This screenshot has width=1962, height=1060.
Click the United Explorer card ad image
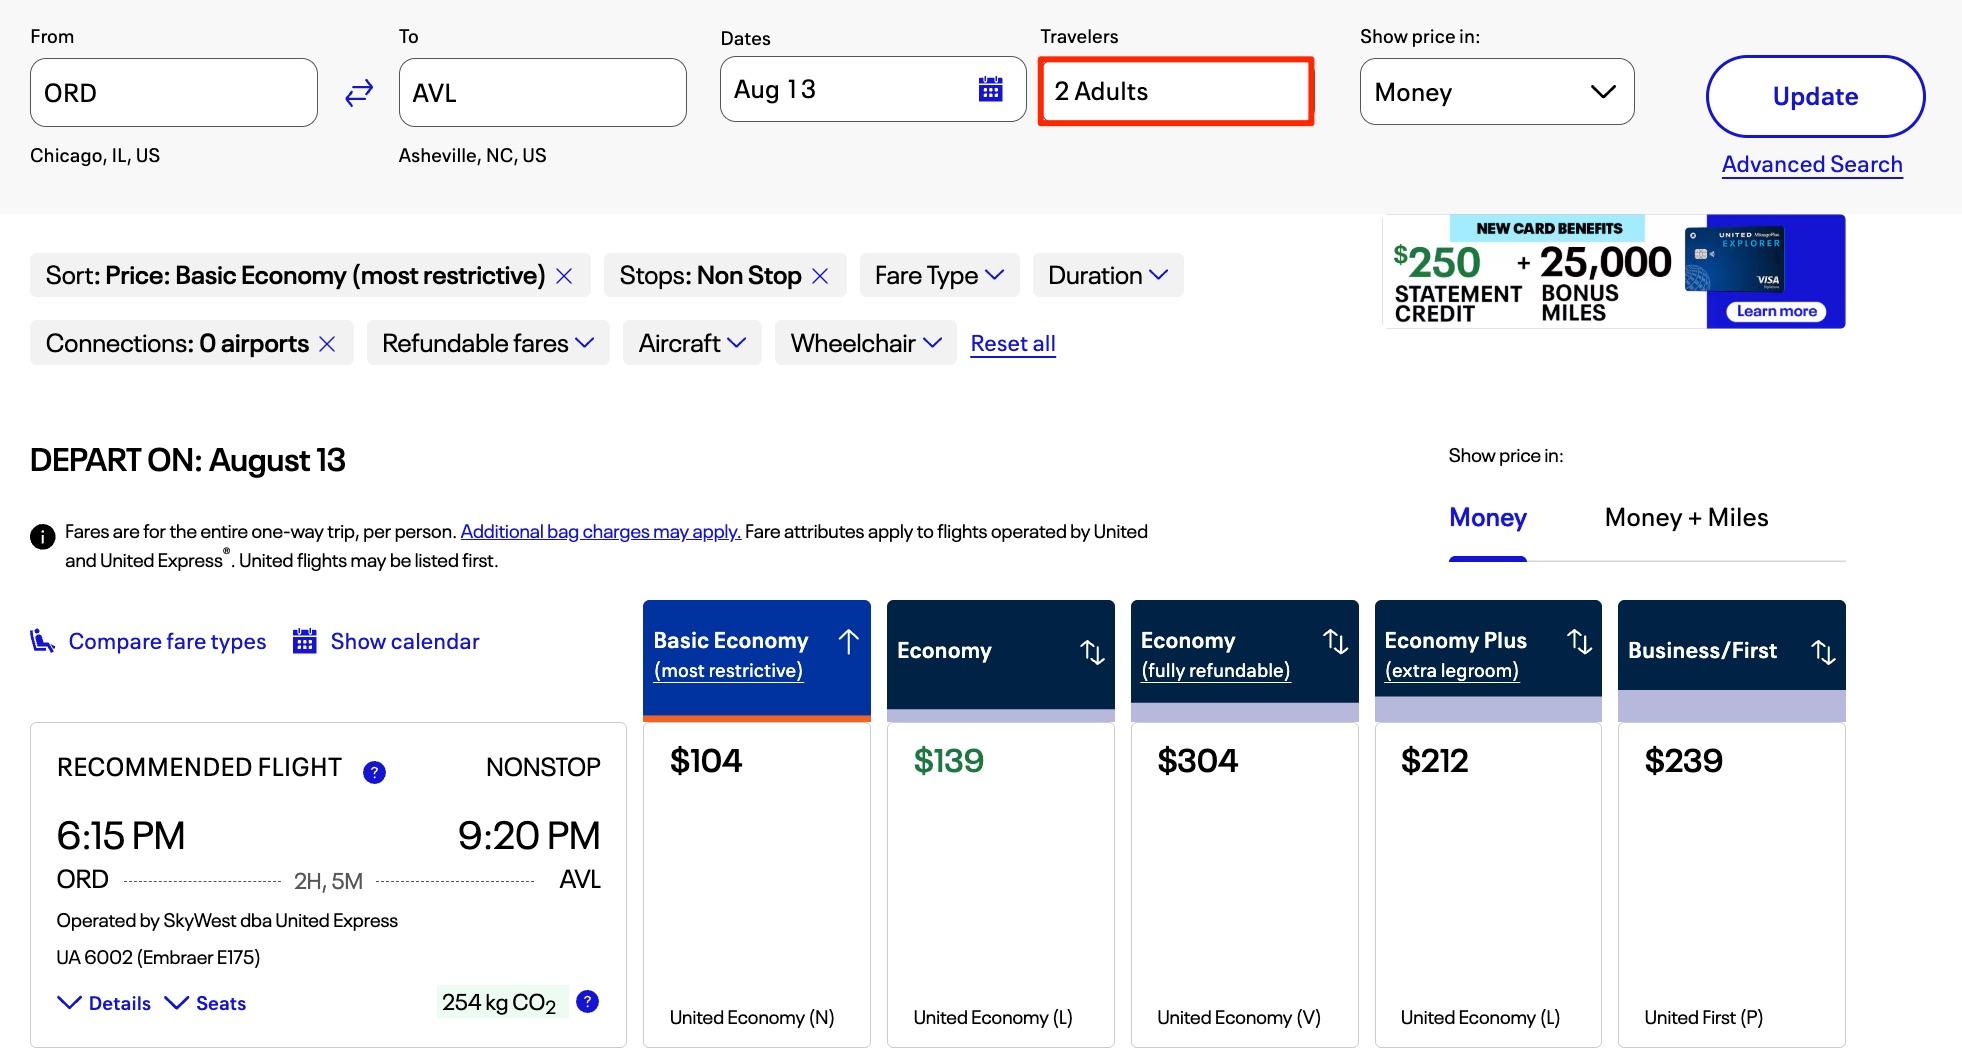[1734, 259]
